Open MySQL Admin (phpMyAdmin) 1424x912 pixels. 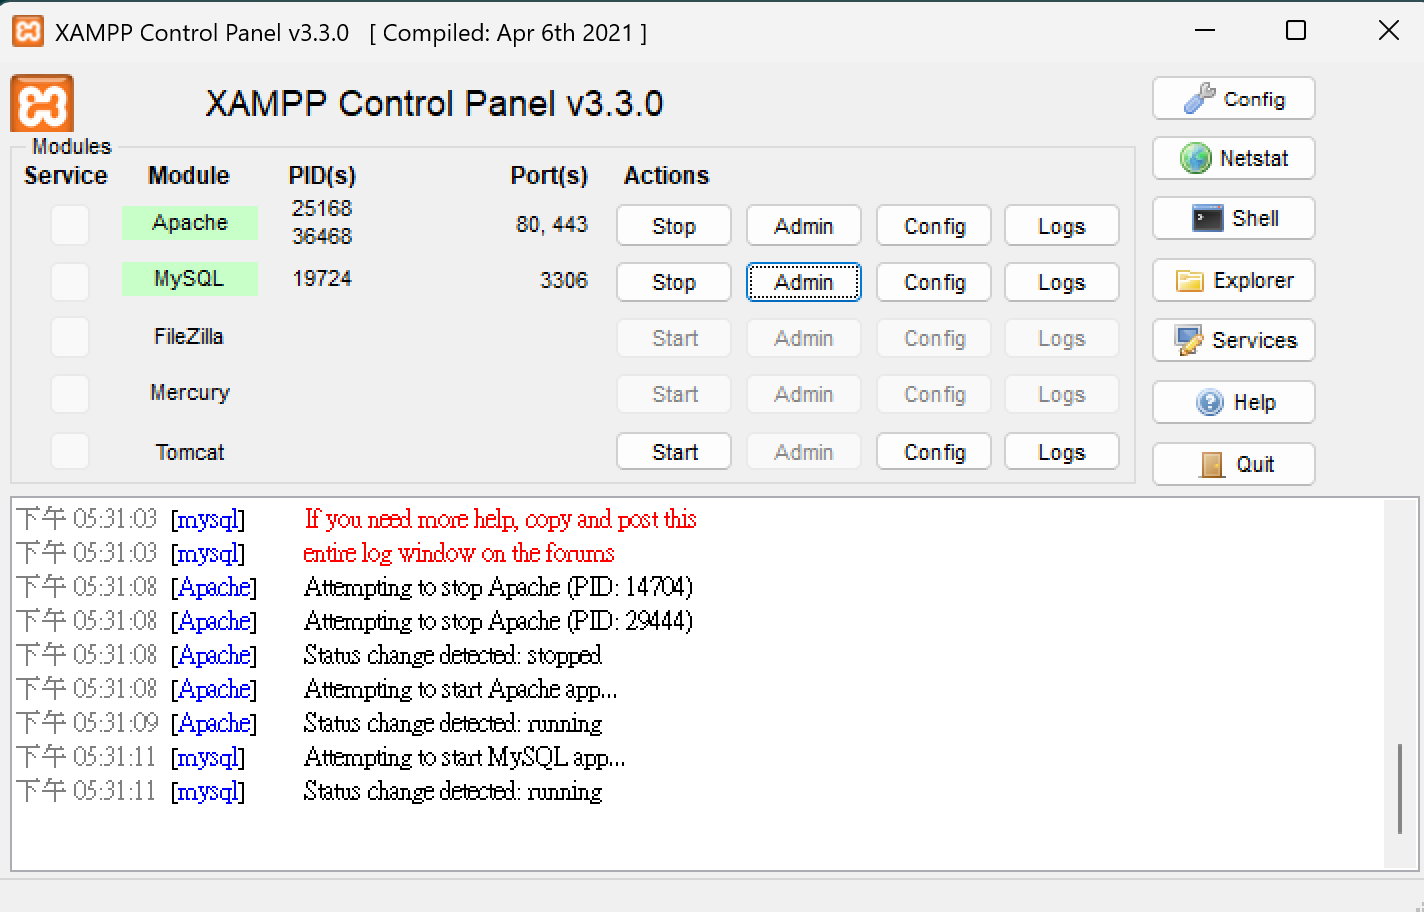(804, 282)
